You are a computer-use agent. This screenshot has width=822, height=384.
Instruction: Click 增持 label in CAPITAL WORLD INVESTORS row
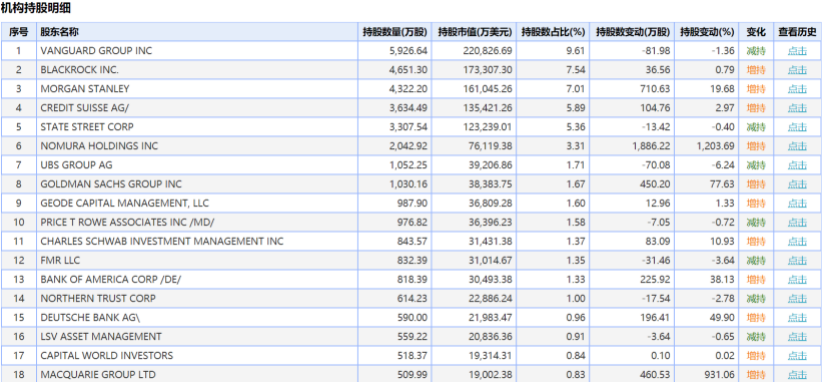click(x=756, y=356)
